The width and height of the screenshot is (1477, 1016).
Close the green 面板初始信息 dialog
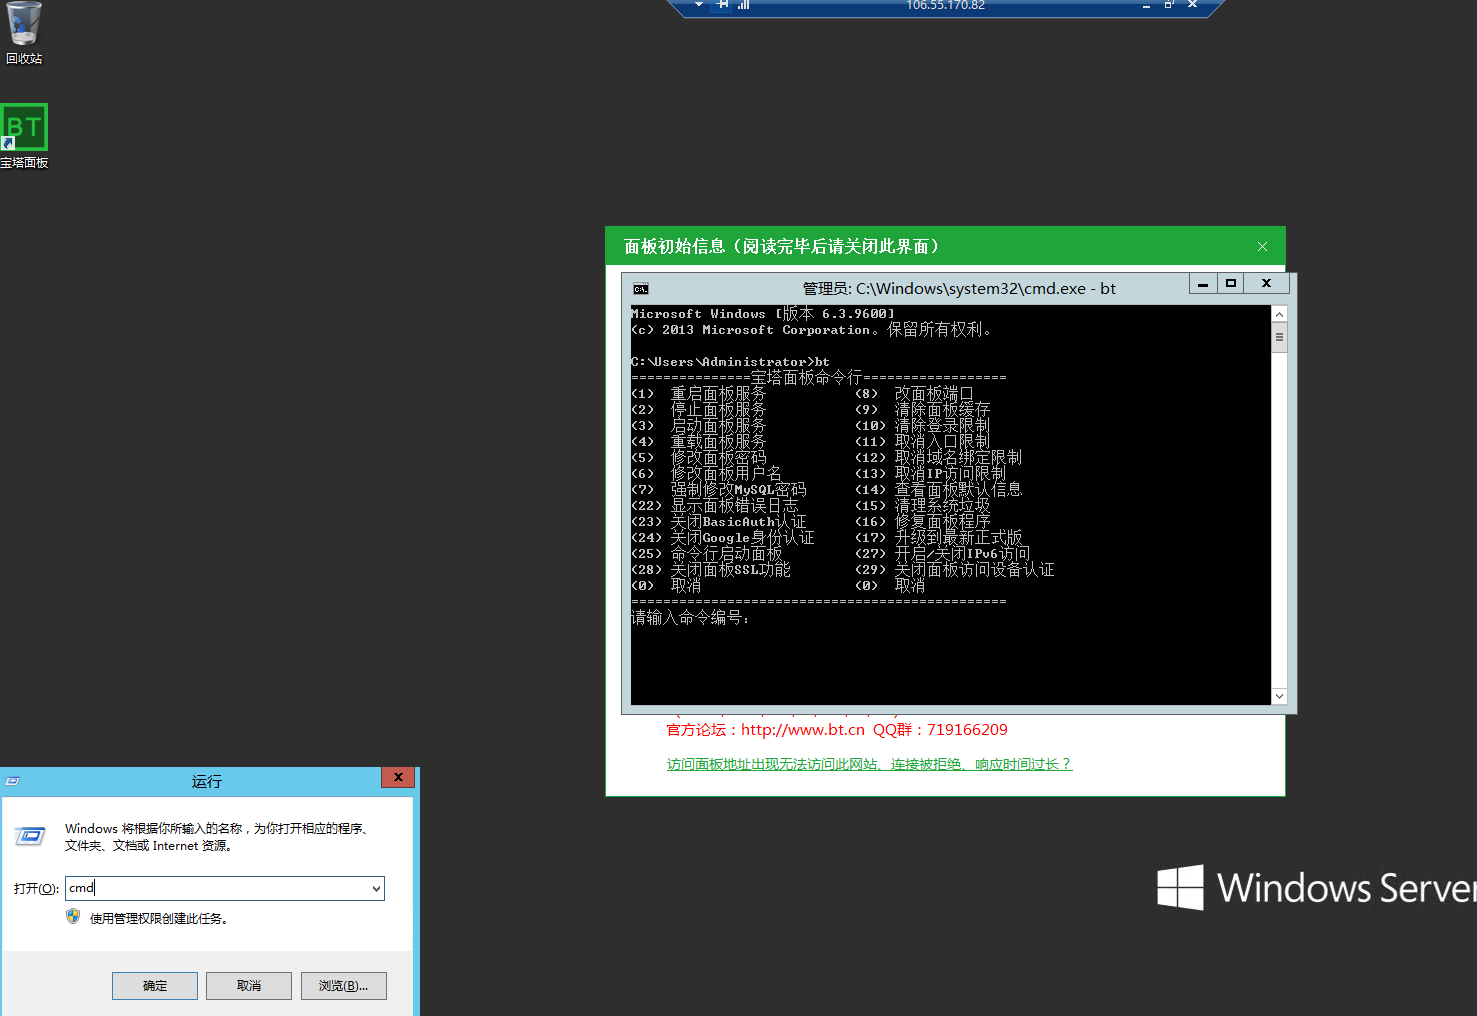pyautogui.click(x=1262, y=246)
